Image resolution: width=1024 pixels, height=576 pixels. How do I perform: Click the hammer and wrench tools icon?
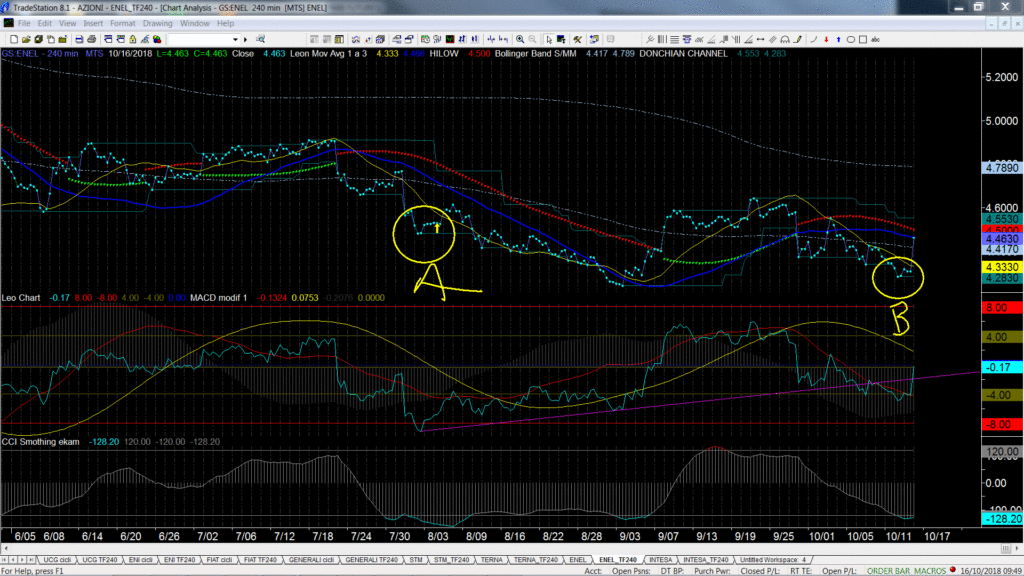(x=577, y=40)
